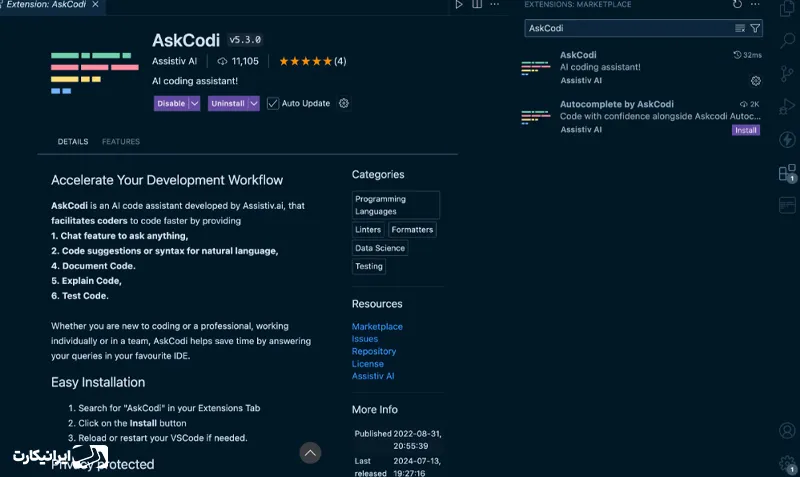The width and height of the screenshot is (800, 477).
Task: Expand the Disable button dropdown arrow
Action: click(x=194, y=104)
